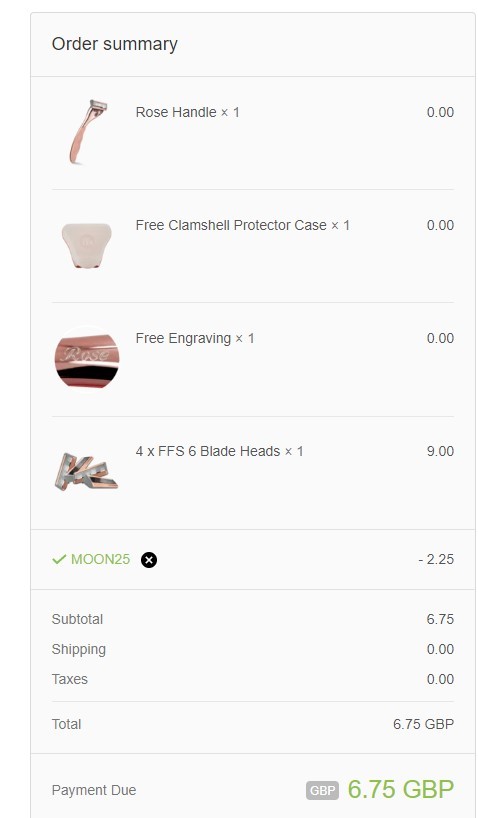Remove the MOON25 discount code
Image resolution: width=478 pixels, height=818 pixels.
click(x=149, y=560)
